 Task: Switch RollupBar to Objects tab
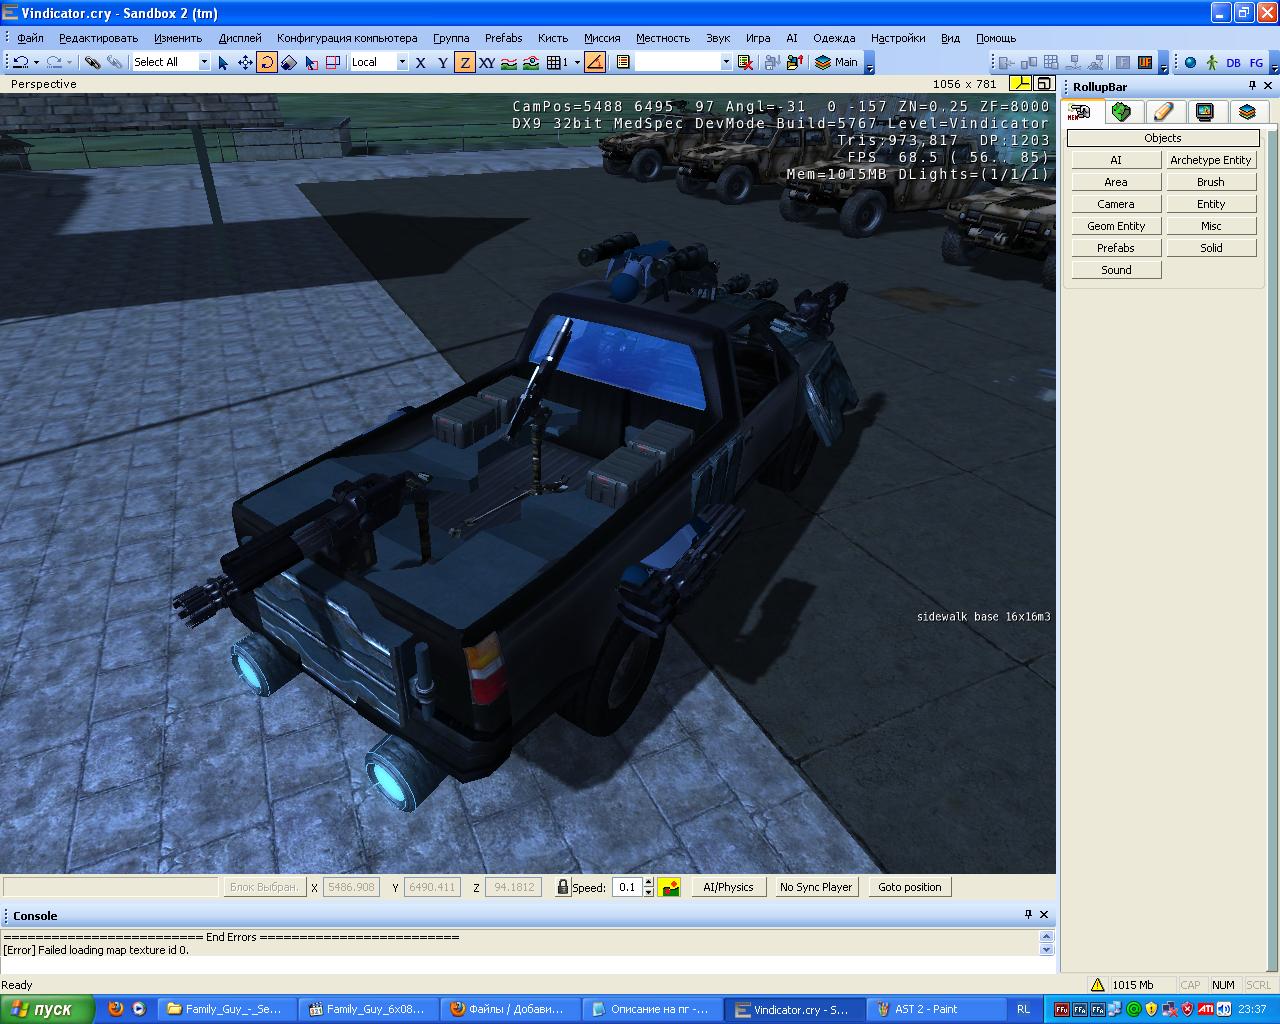coord(1080,111)
